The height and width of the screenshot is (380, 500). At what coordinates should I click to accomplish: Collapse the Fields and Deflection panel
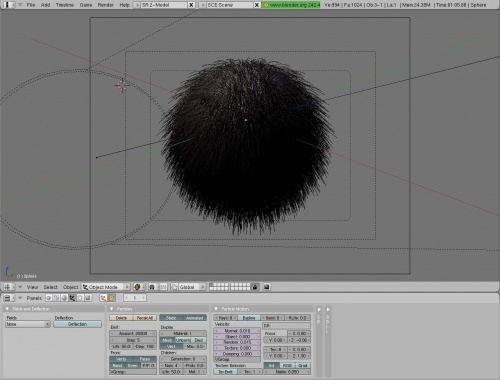tap(7, 309)
